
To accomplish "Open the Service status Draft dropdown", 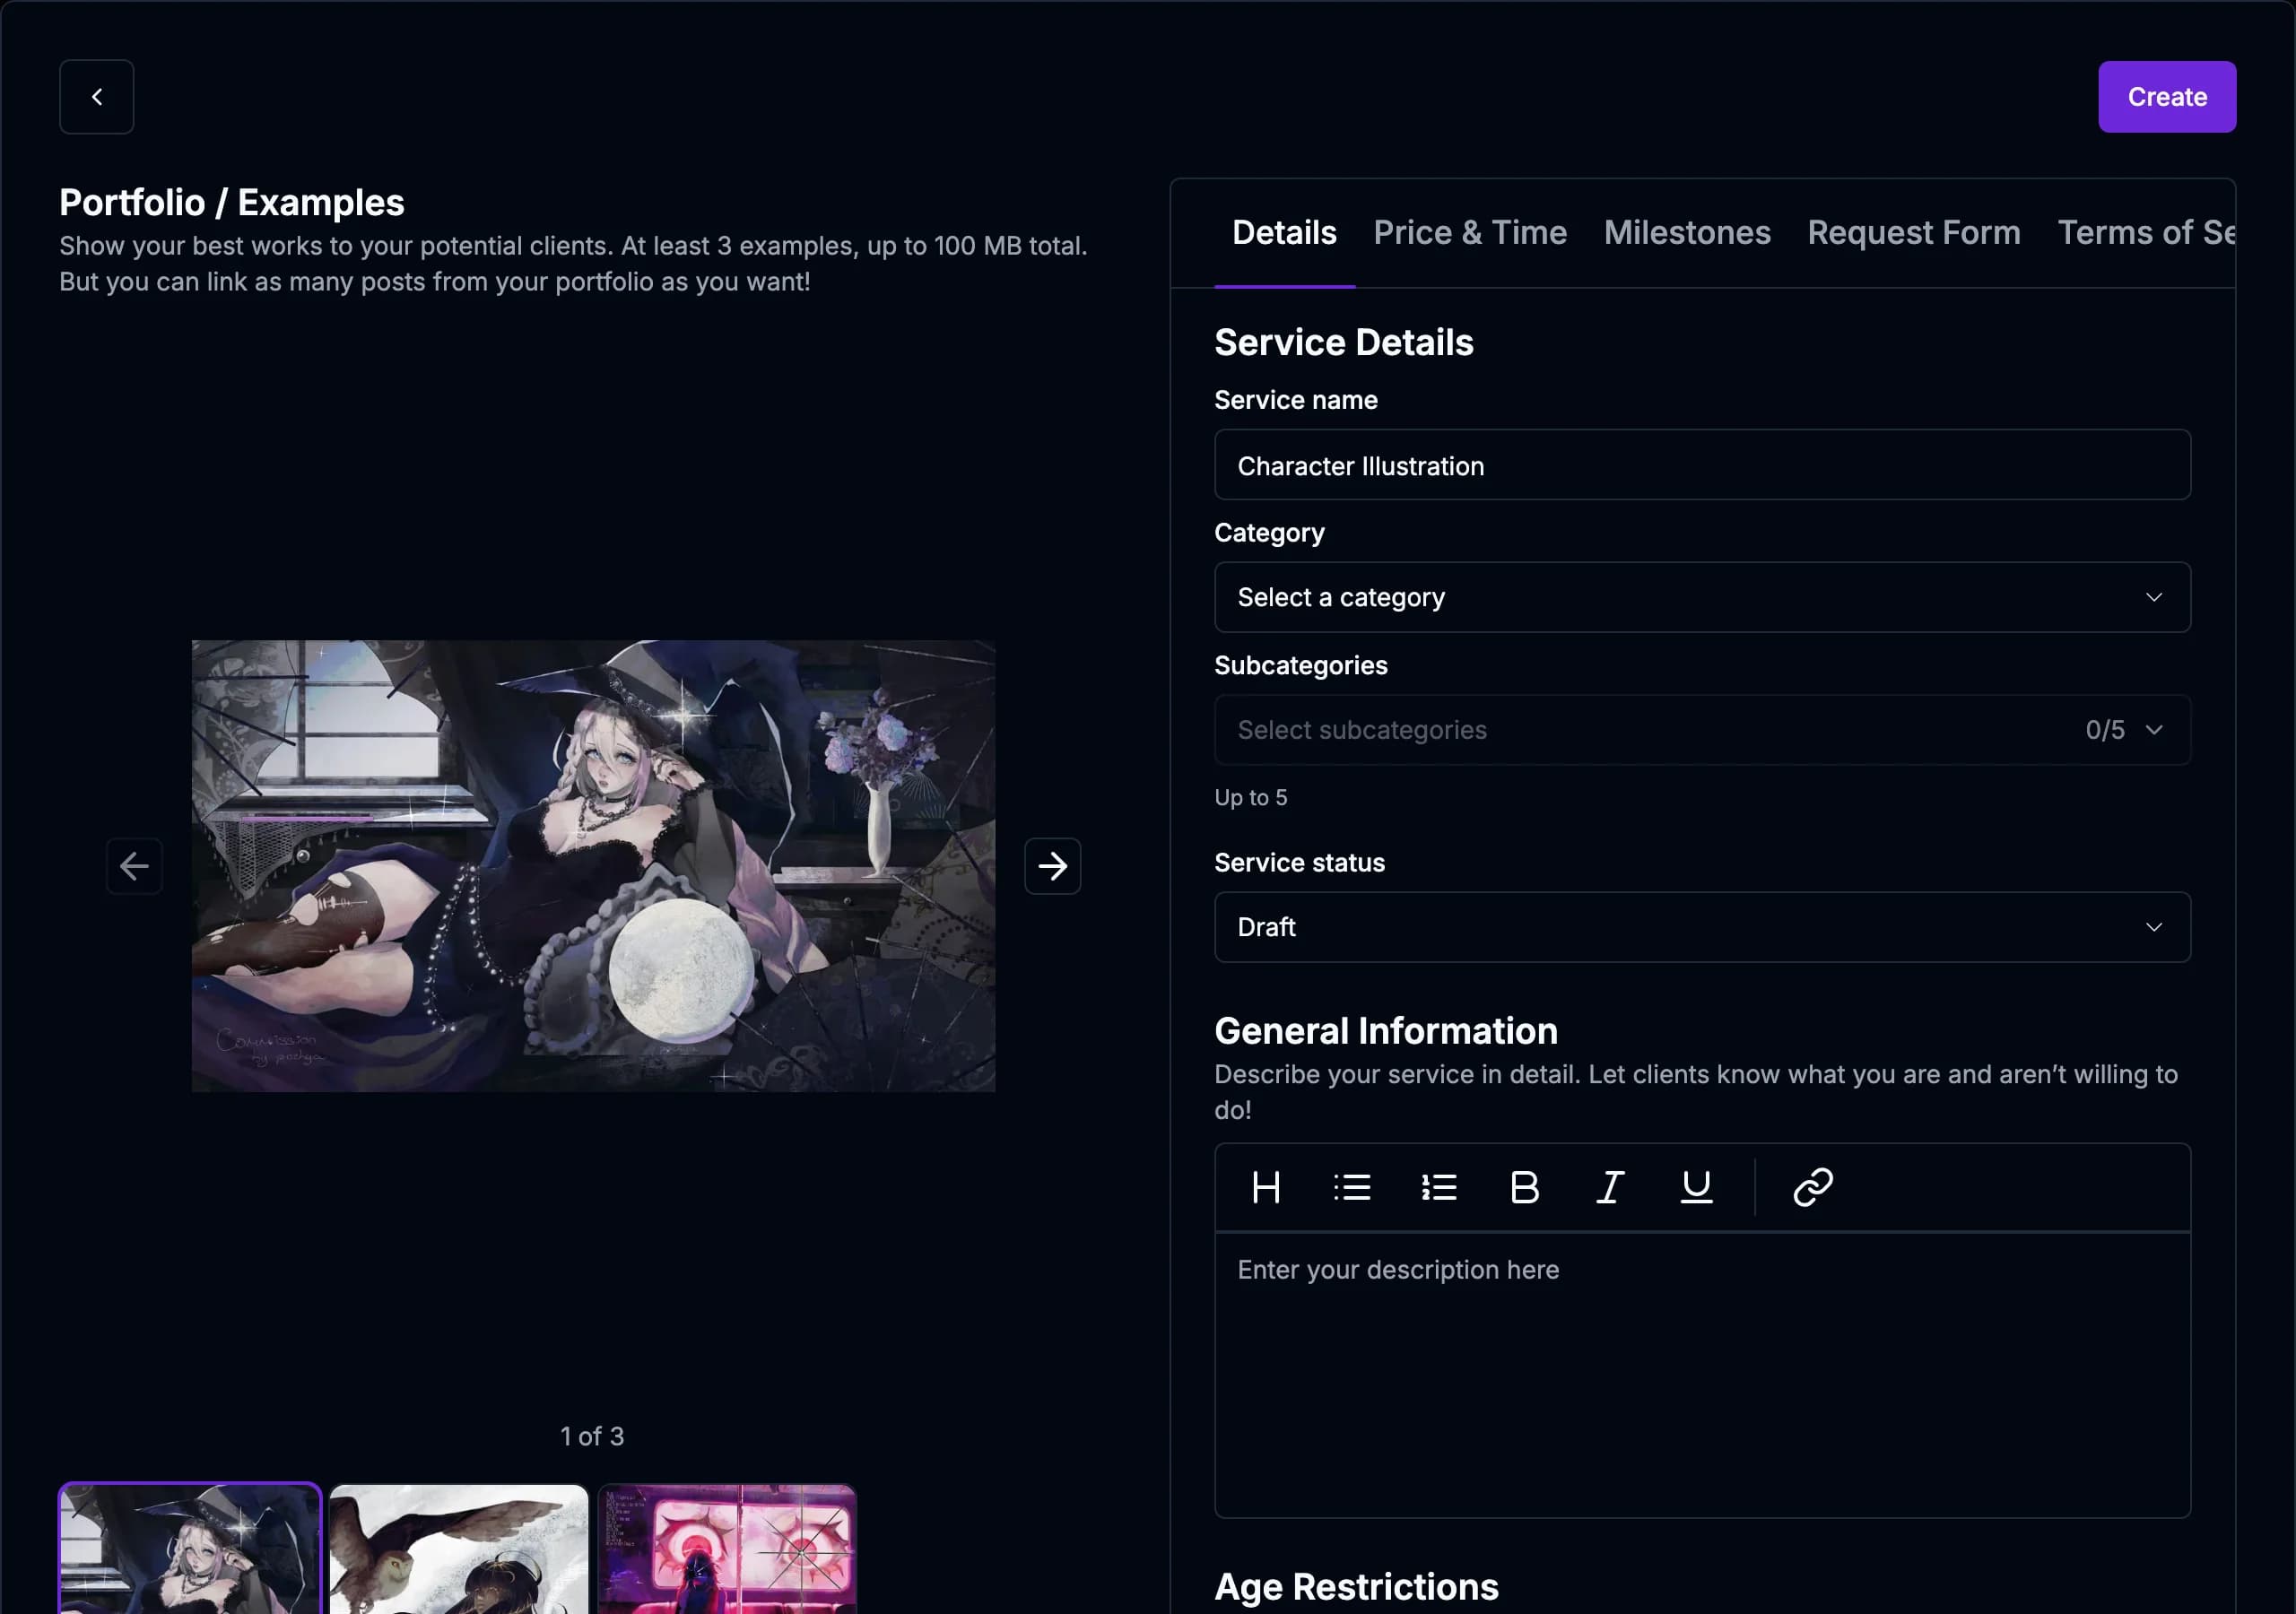I will point(1702,927).
